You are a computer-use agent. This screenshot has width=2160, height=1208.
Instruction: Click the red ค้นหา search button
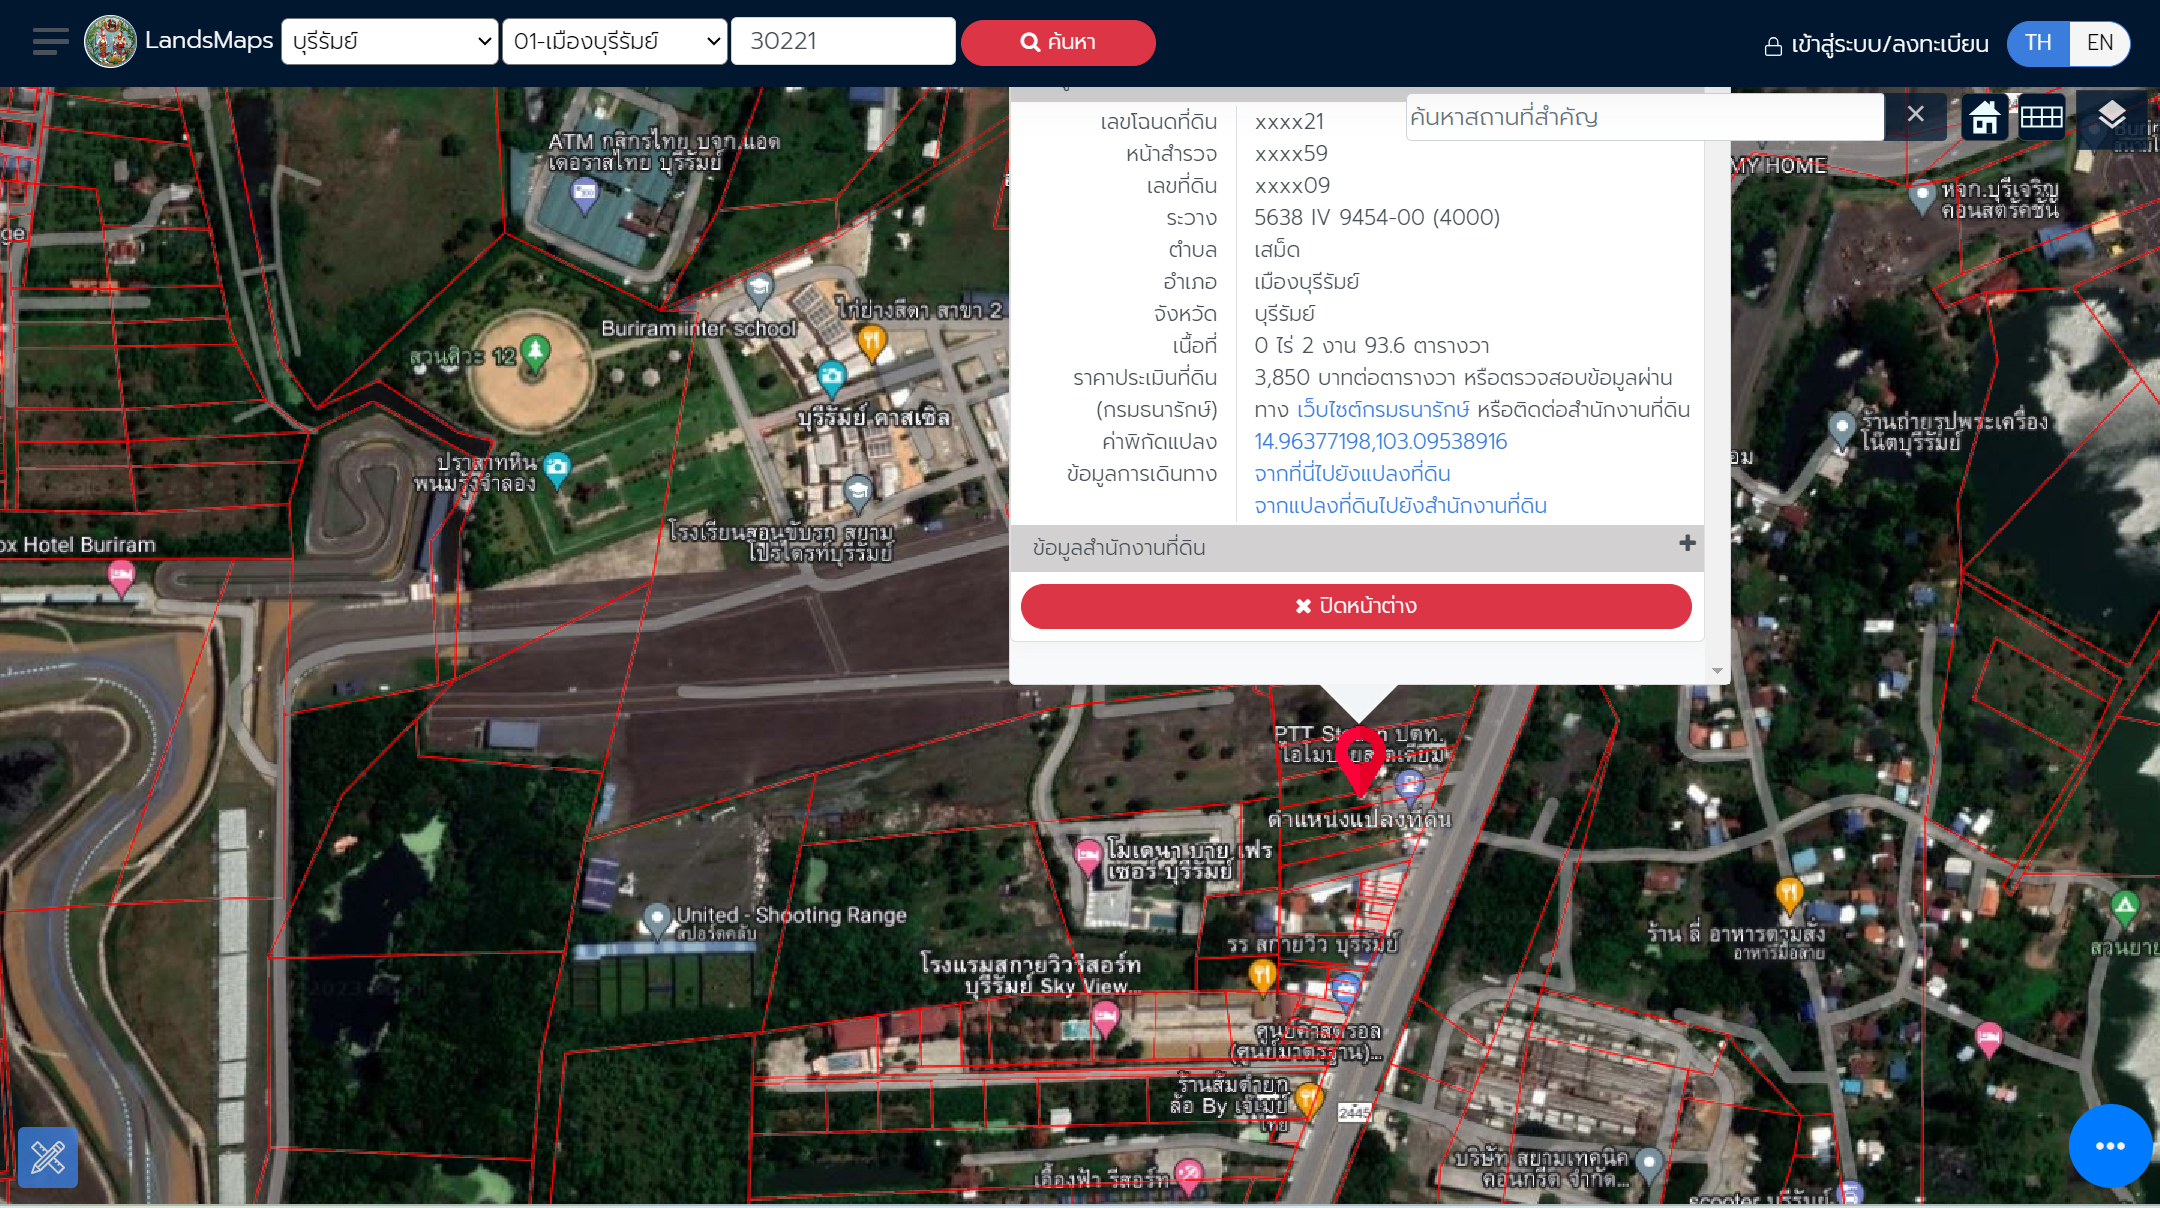point(1058,42)
